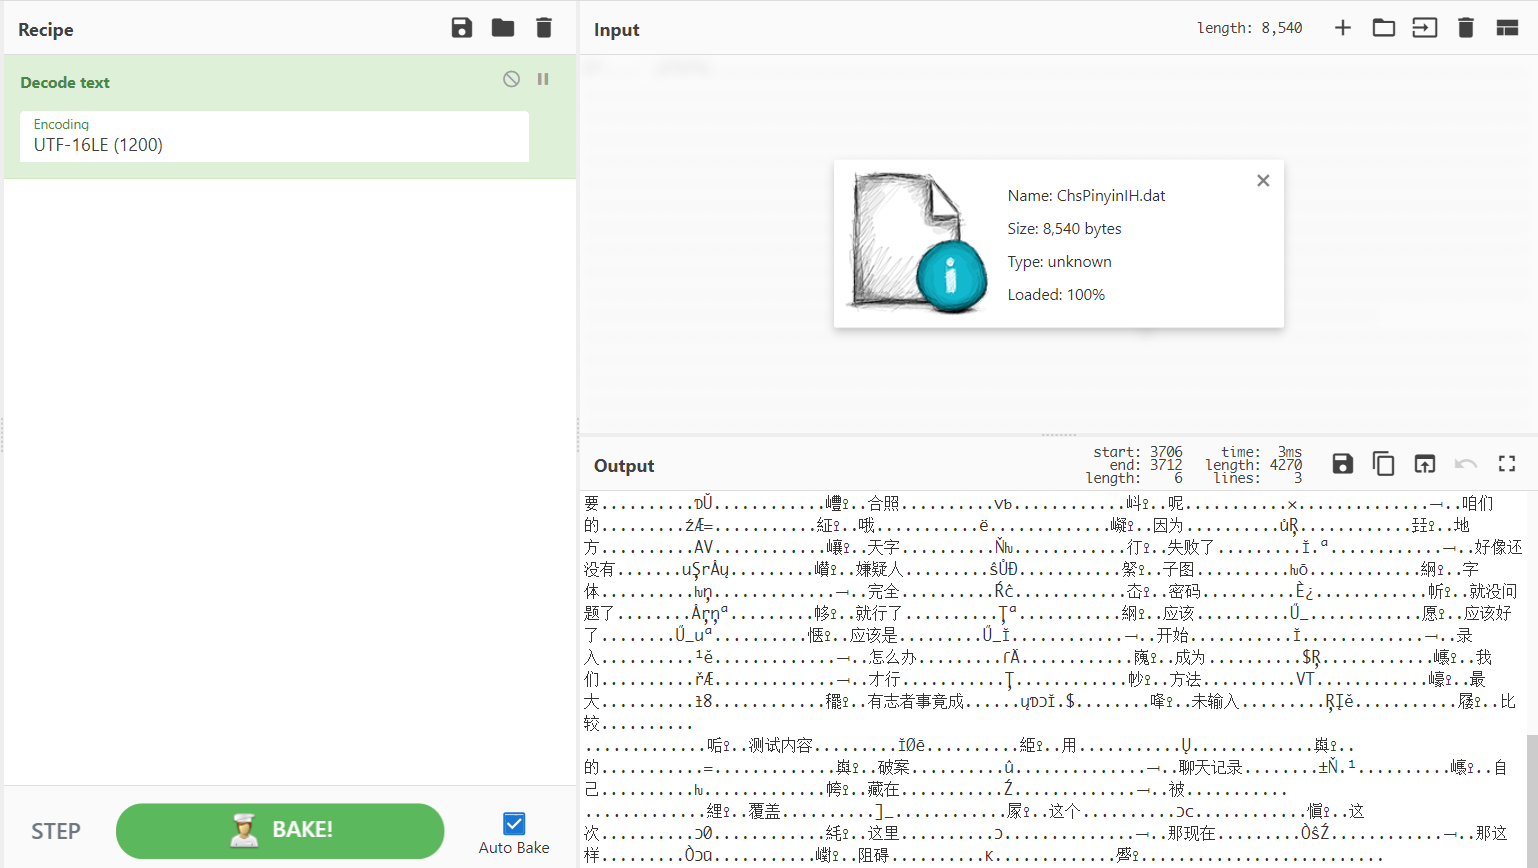Uncheck the Auto Bake checkbox
Screen dimensions: 1538x868
[514, 823]
